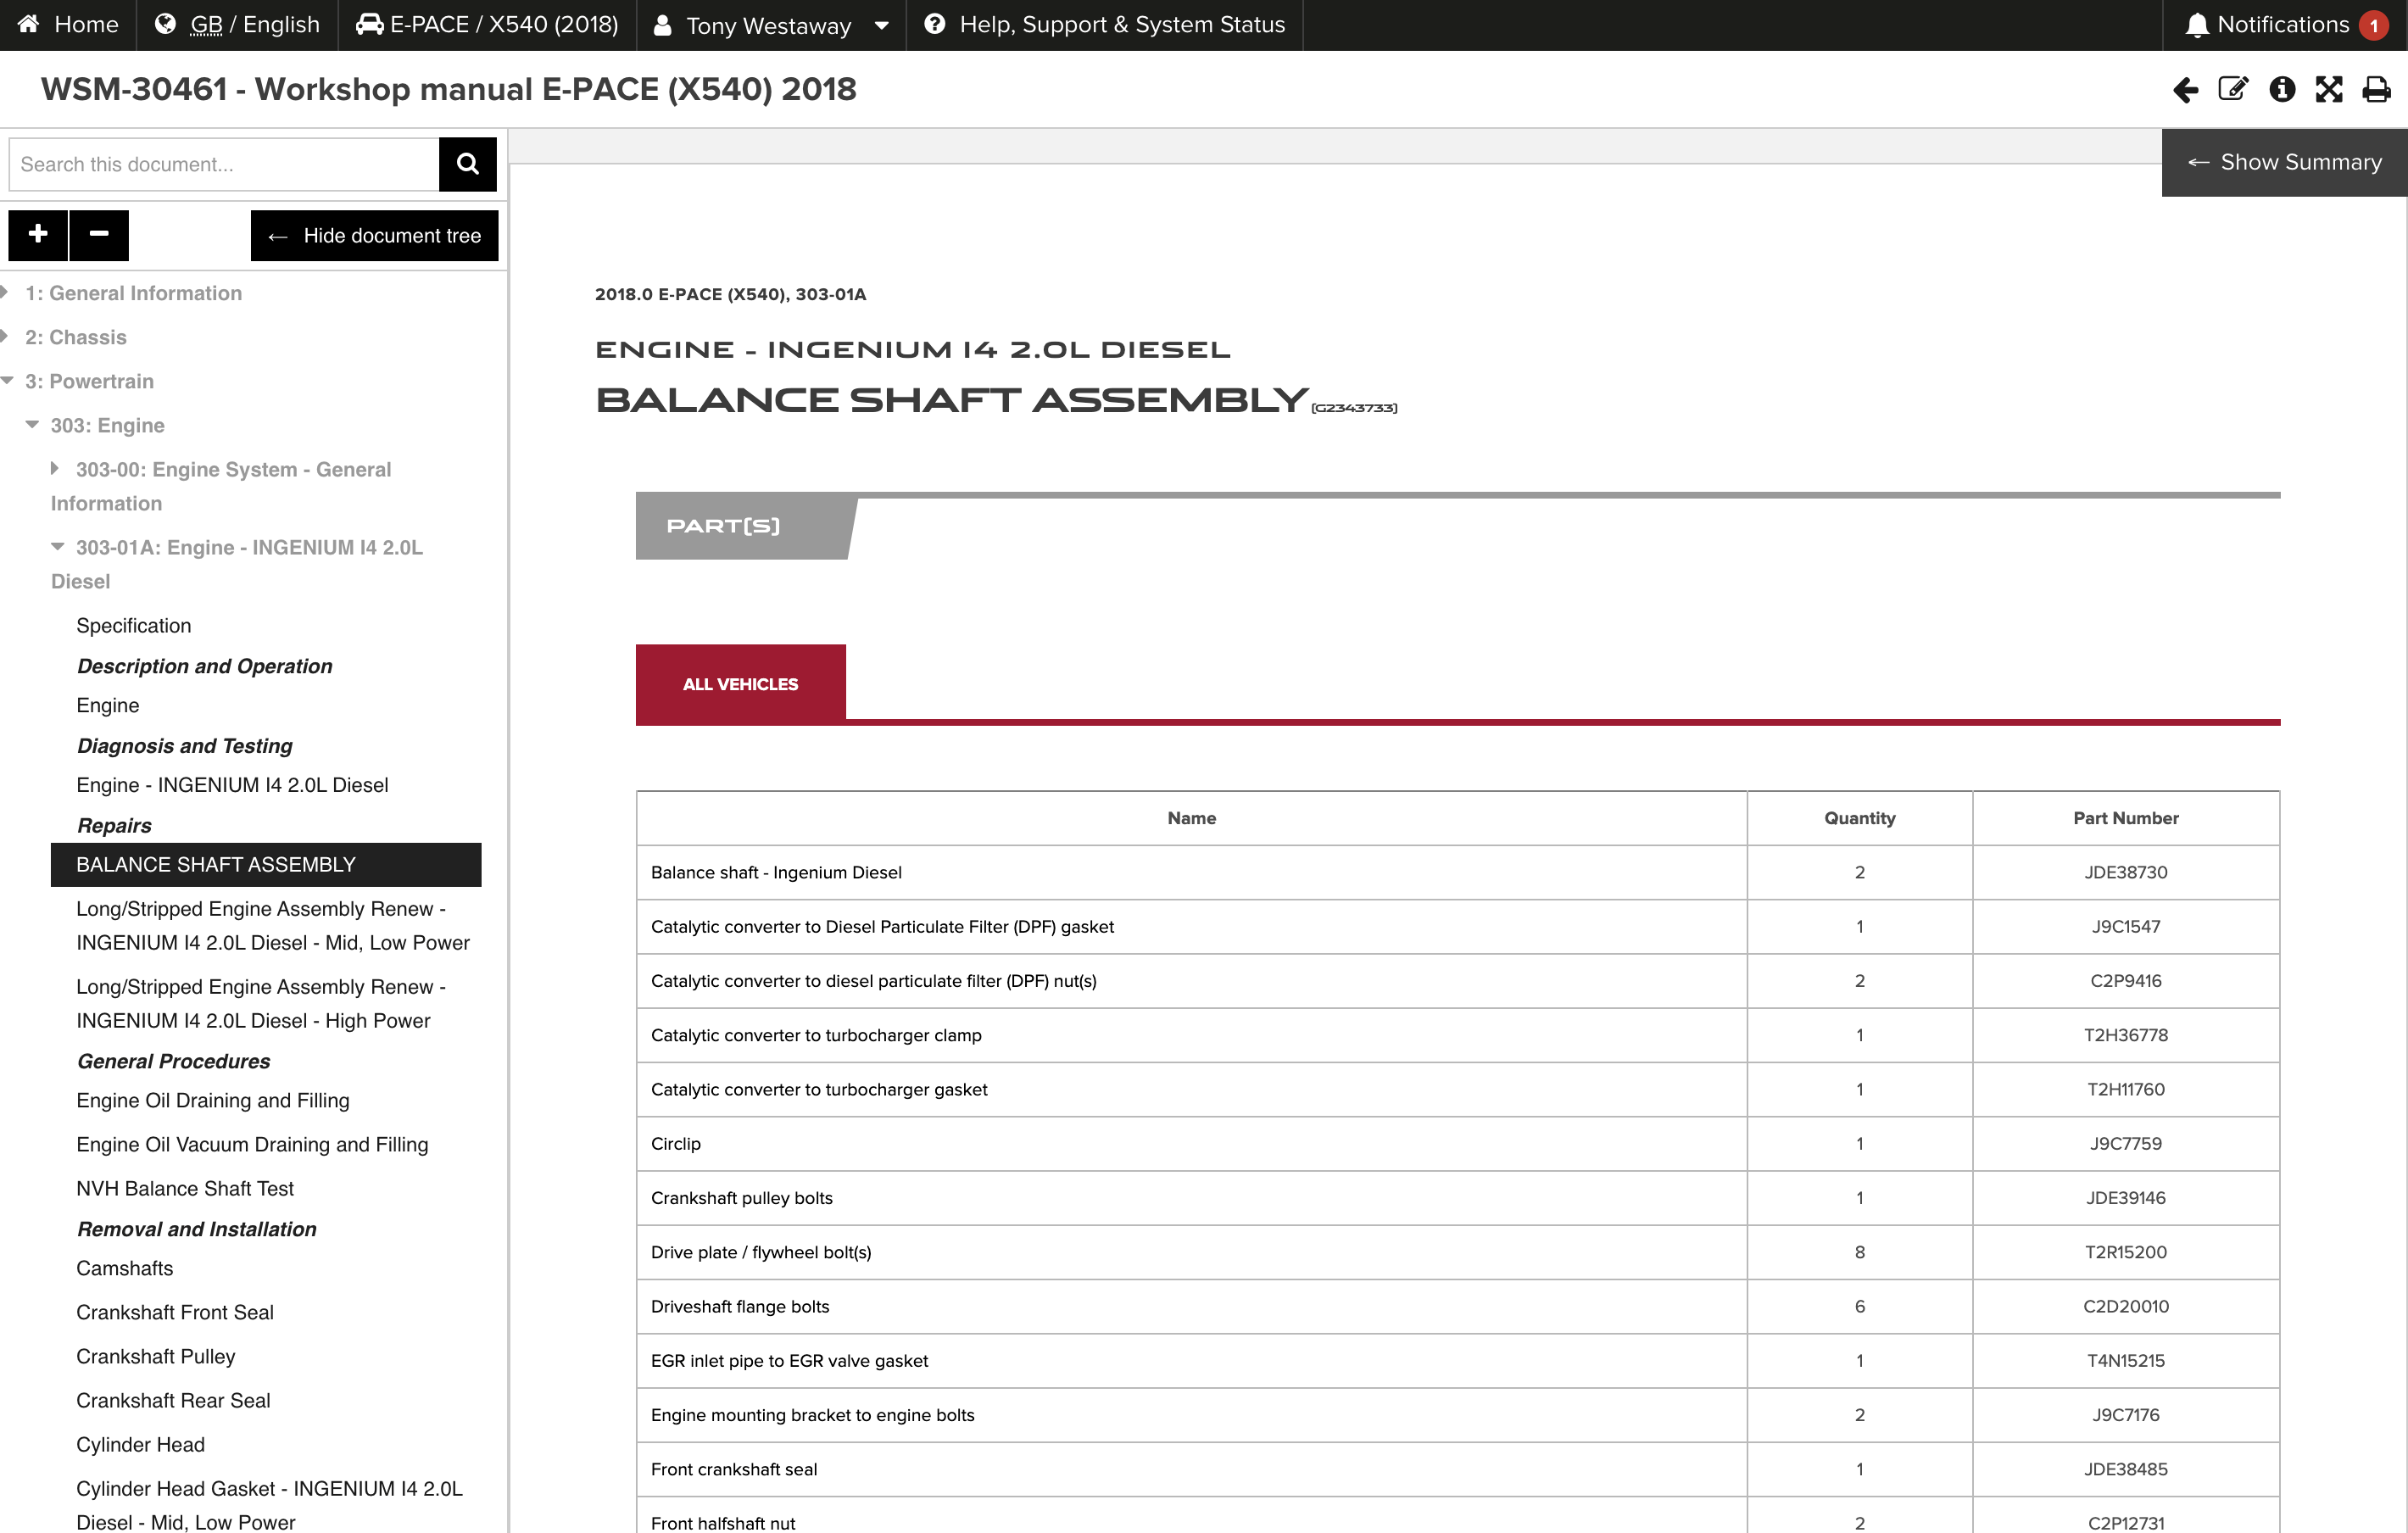Image resolution: width=2408 pixels, height=1533 pixels.
Task: Open the E-PACE / X540 (2018) vehicle menu
Action: 487,24
